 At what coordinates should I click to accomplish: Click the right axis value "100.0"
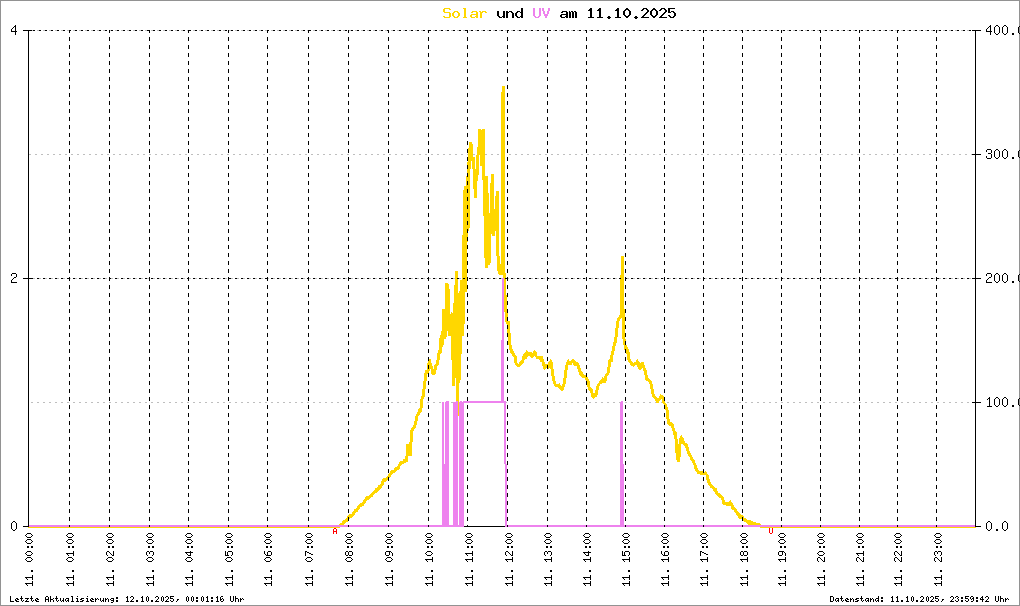1002,402
